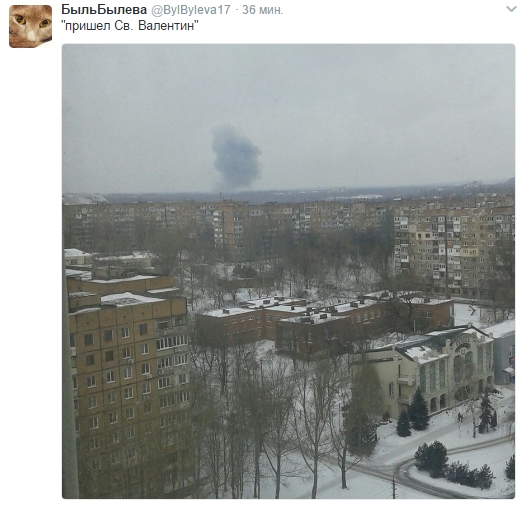Image resolution: width=524 pixels, height=505 pixels.
Task: Open the tweet via 36 мин. timestamp
Action: click(262, 10)
